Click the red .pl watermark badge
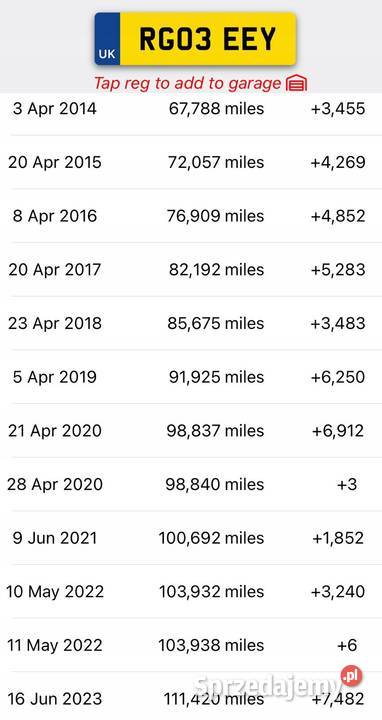The width and height of the screenshot is (382, 720). 351,676
